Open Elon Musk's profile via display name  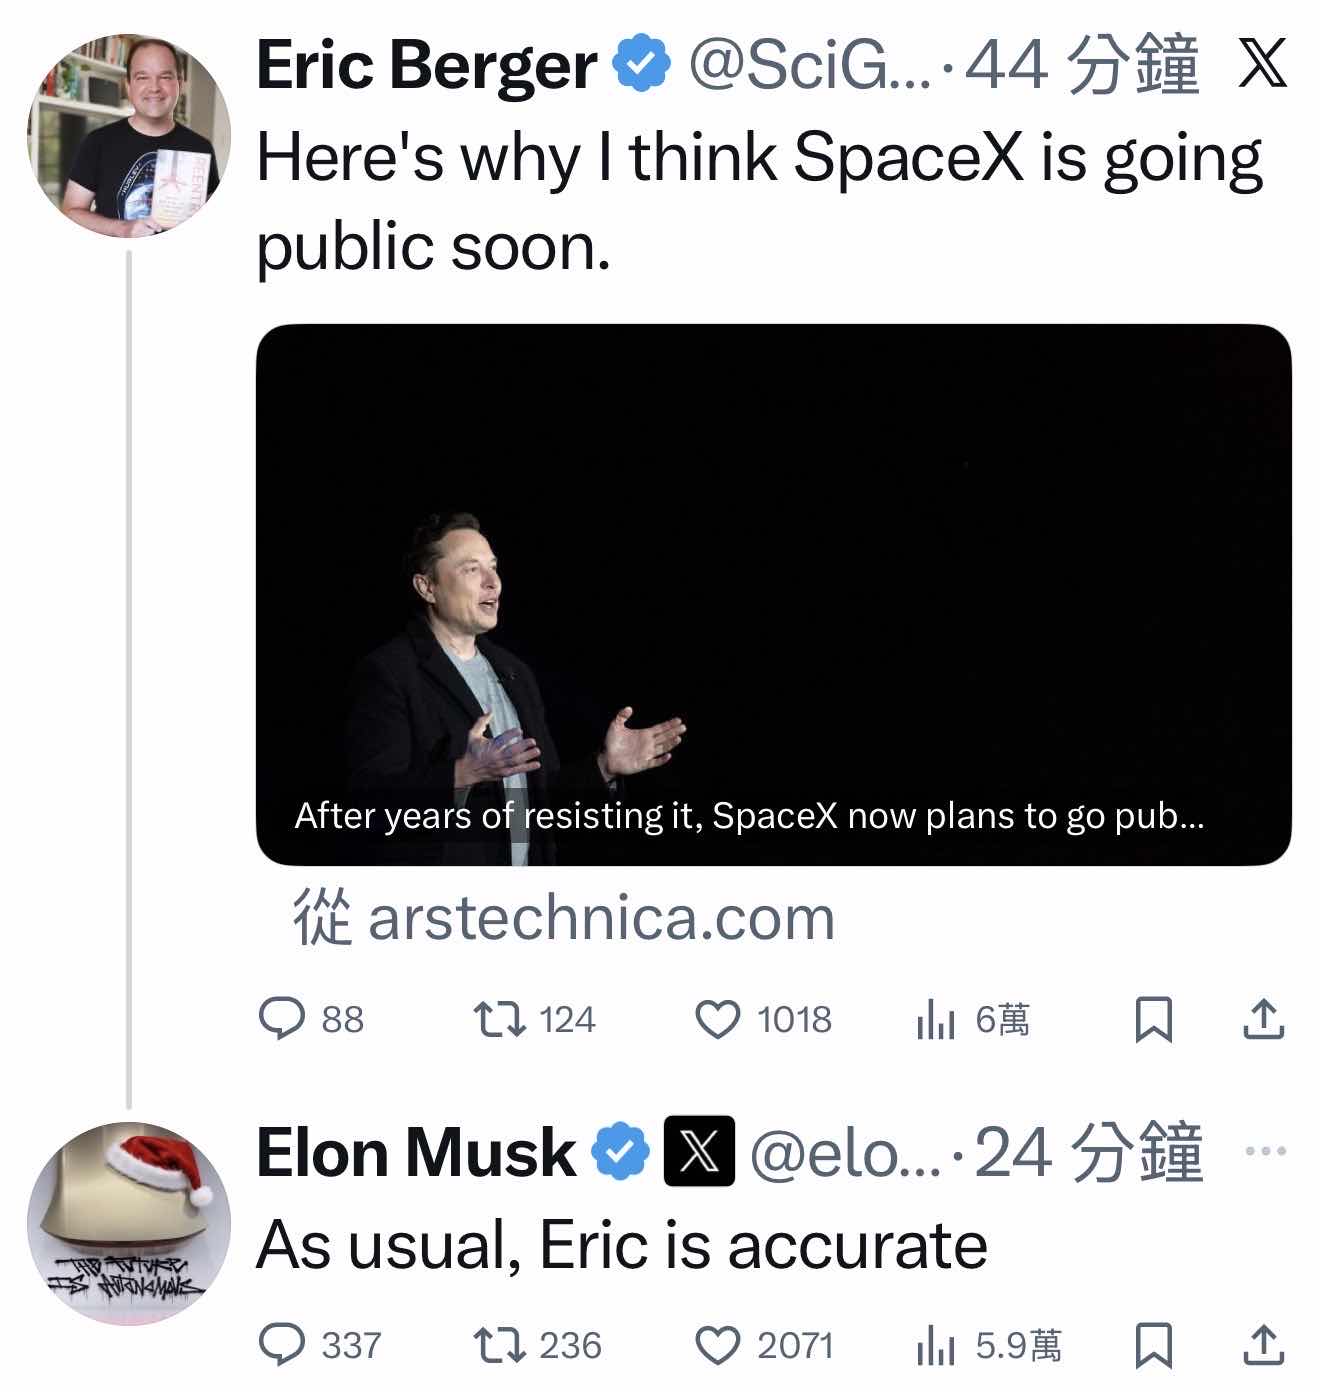(x=415, y=1152)
